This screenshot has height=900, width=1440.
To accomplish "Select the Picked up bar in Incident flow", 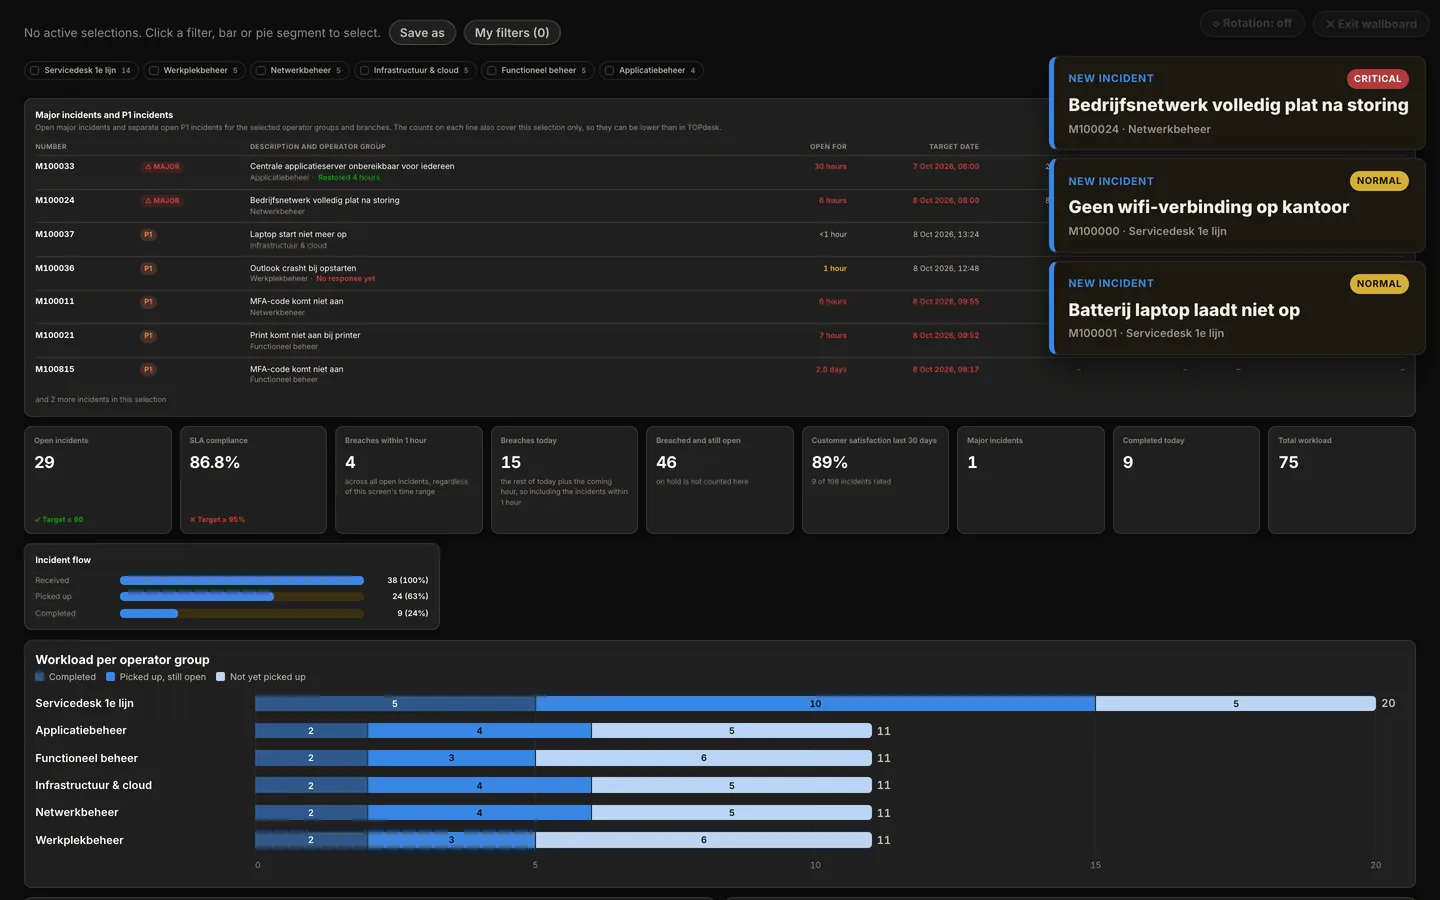I will 197,597.
